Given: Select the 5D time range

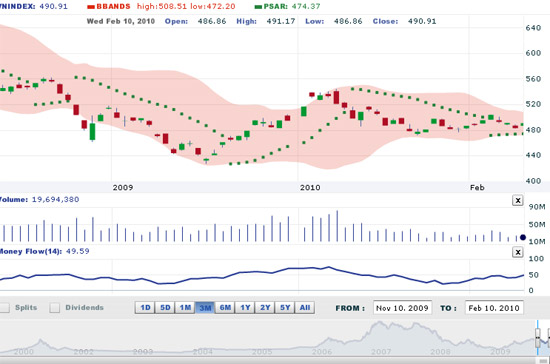Looking at the screenshot, I should coord(165,308).
